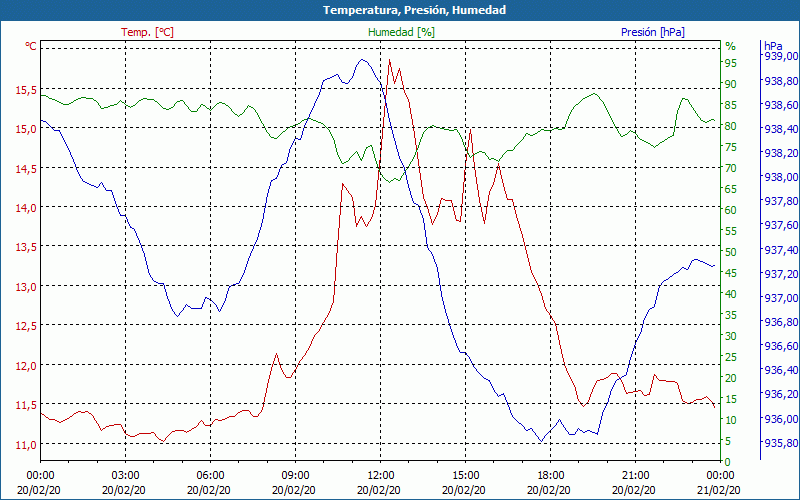Click the 936,20 pressure axis value
Image resolution: width=800 pixels, height=500 pixels.
(x=781, y=395)
